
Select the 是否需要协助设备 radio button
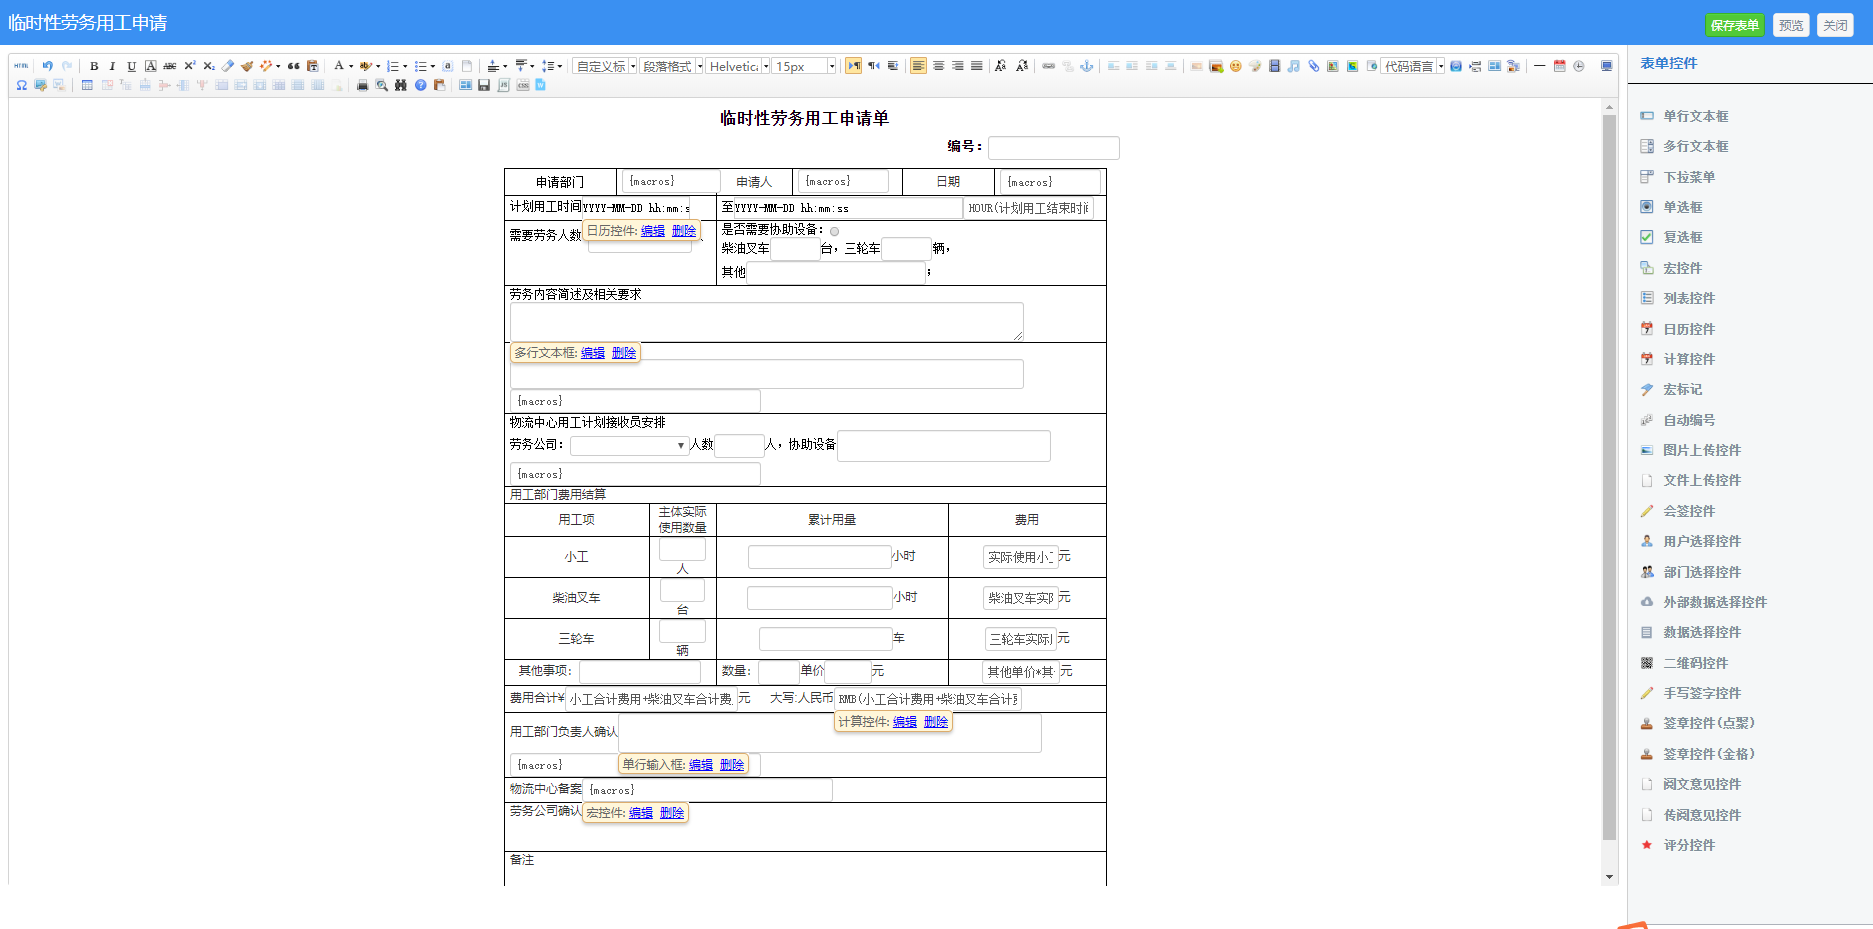tap(835, 231)
